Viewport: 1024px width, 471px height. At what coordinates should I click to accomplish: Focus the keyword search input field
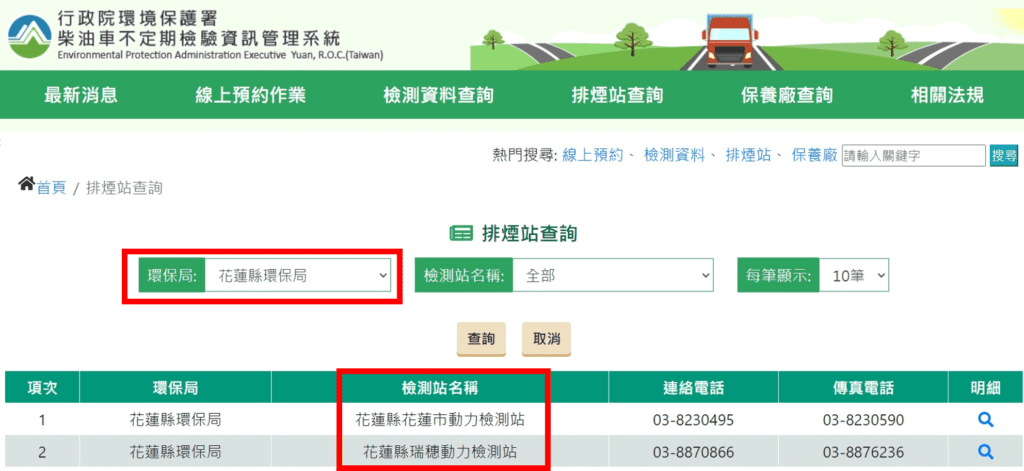[913, 155]
